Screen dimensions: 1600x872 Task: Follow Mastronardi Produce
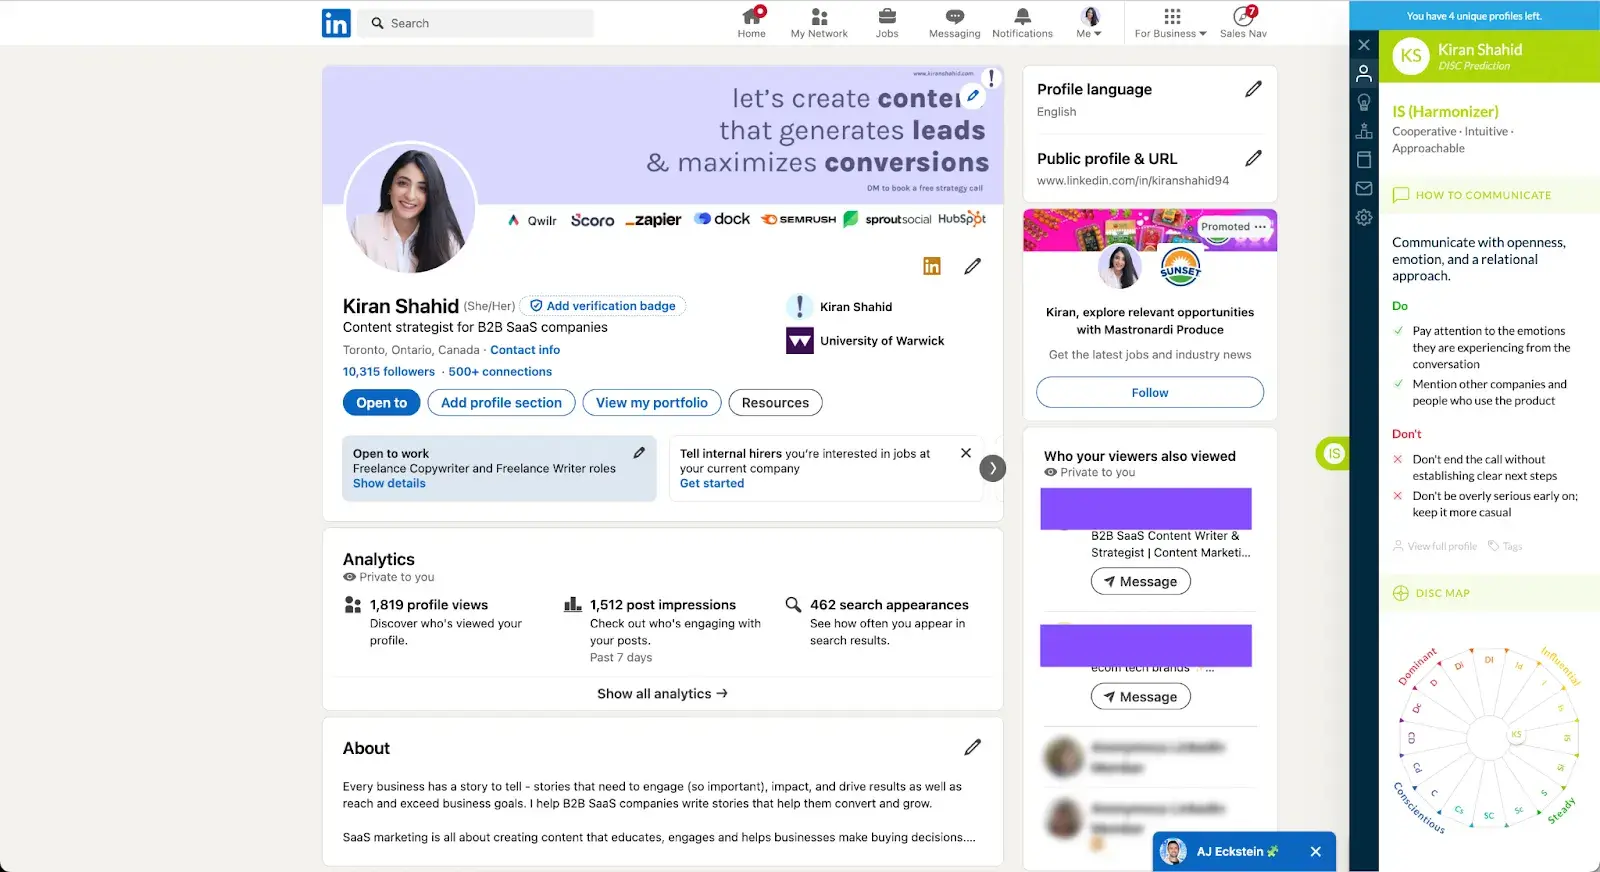[x=1150, y=393]
